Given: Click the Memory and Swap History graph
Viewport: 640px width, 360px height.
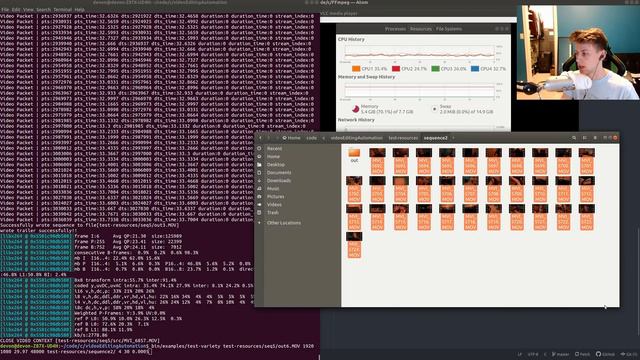Looking at the screenshot, I should 419,91.
